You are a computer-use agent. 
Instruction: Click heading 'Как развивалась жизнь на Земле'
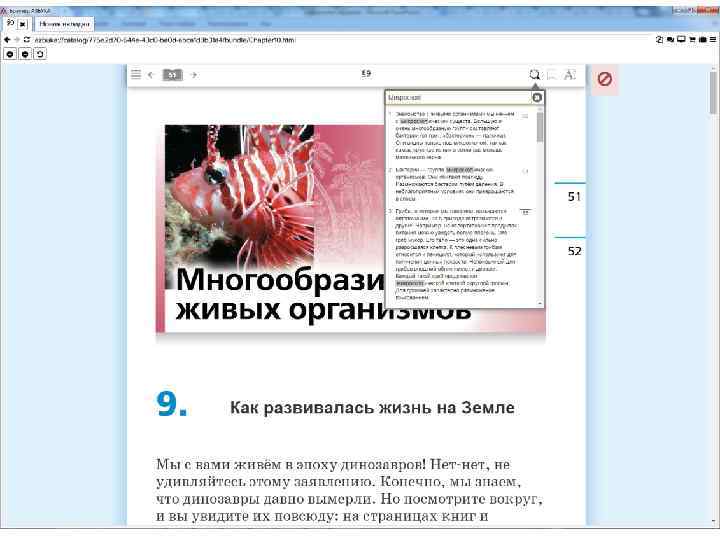point(372,407)
